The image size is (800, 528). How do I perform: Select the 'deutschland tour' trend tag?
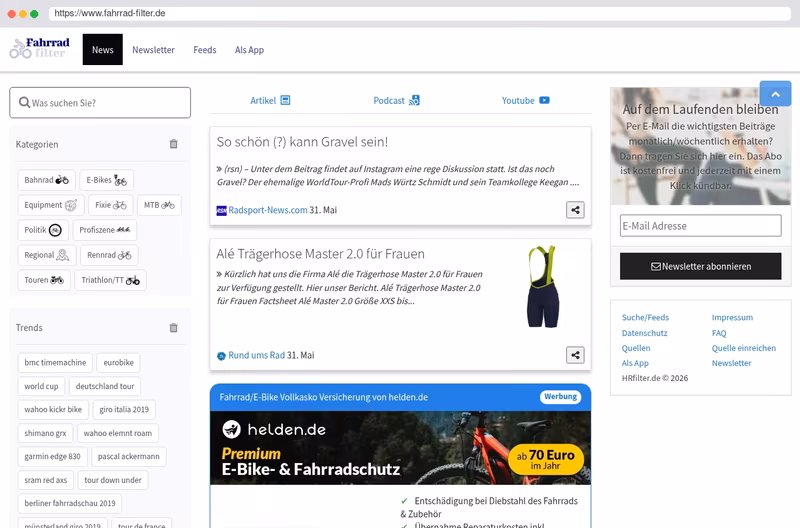105,386
